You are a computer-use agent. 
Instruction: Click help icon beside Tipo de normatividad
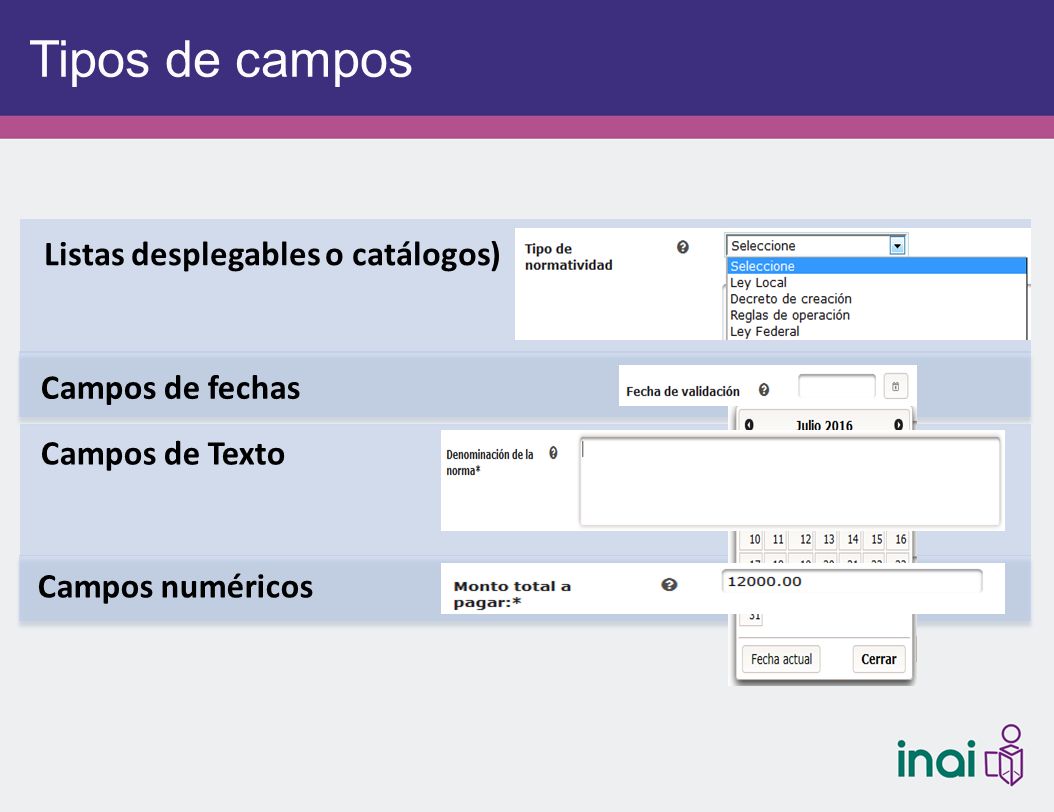[682, 247]
